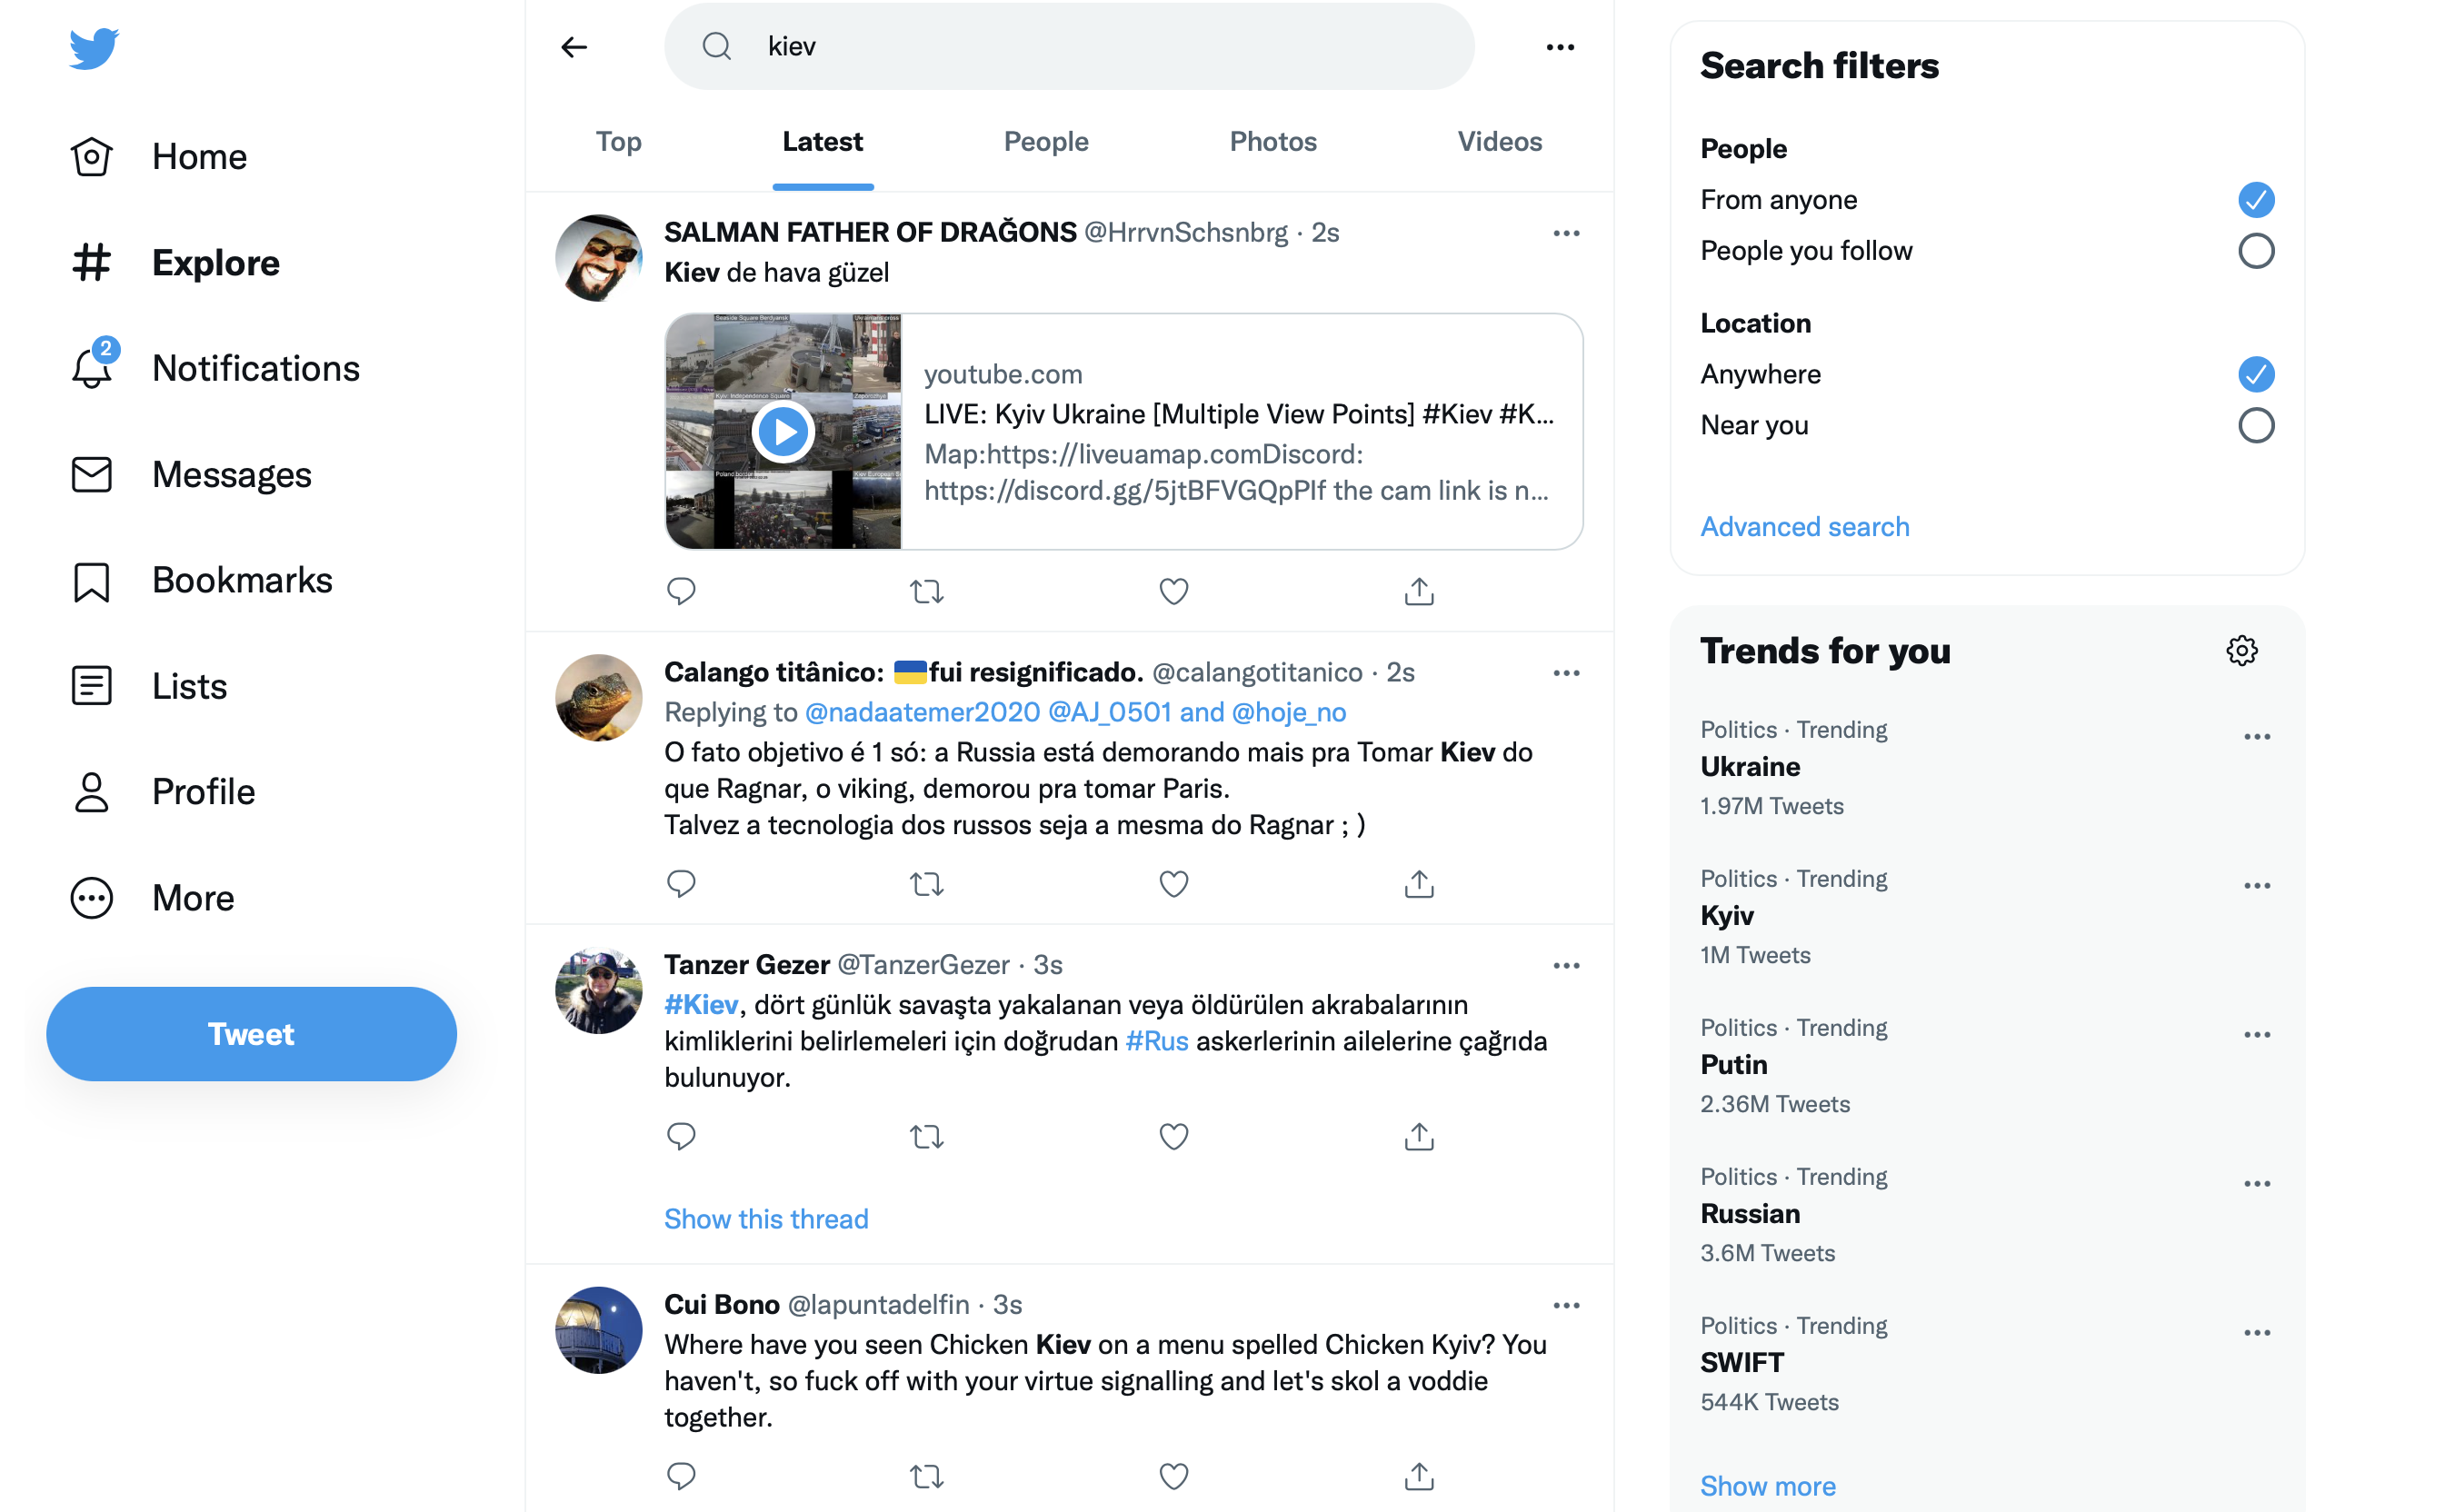Open the search options three-dot menu
Viewport: 2445px width, 1512px height.
point(1559,46)
